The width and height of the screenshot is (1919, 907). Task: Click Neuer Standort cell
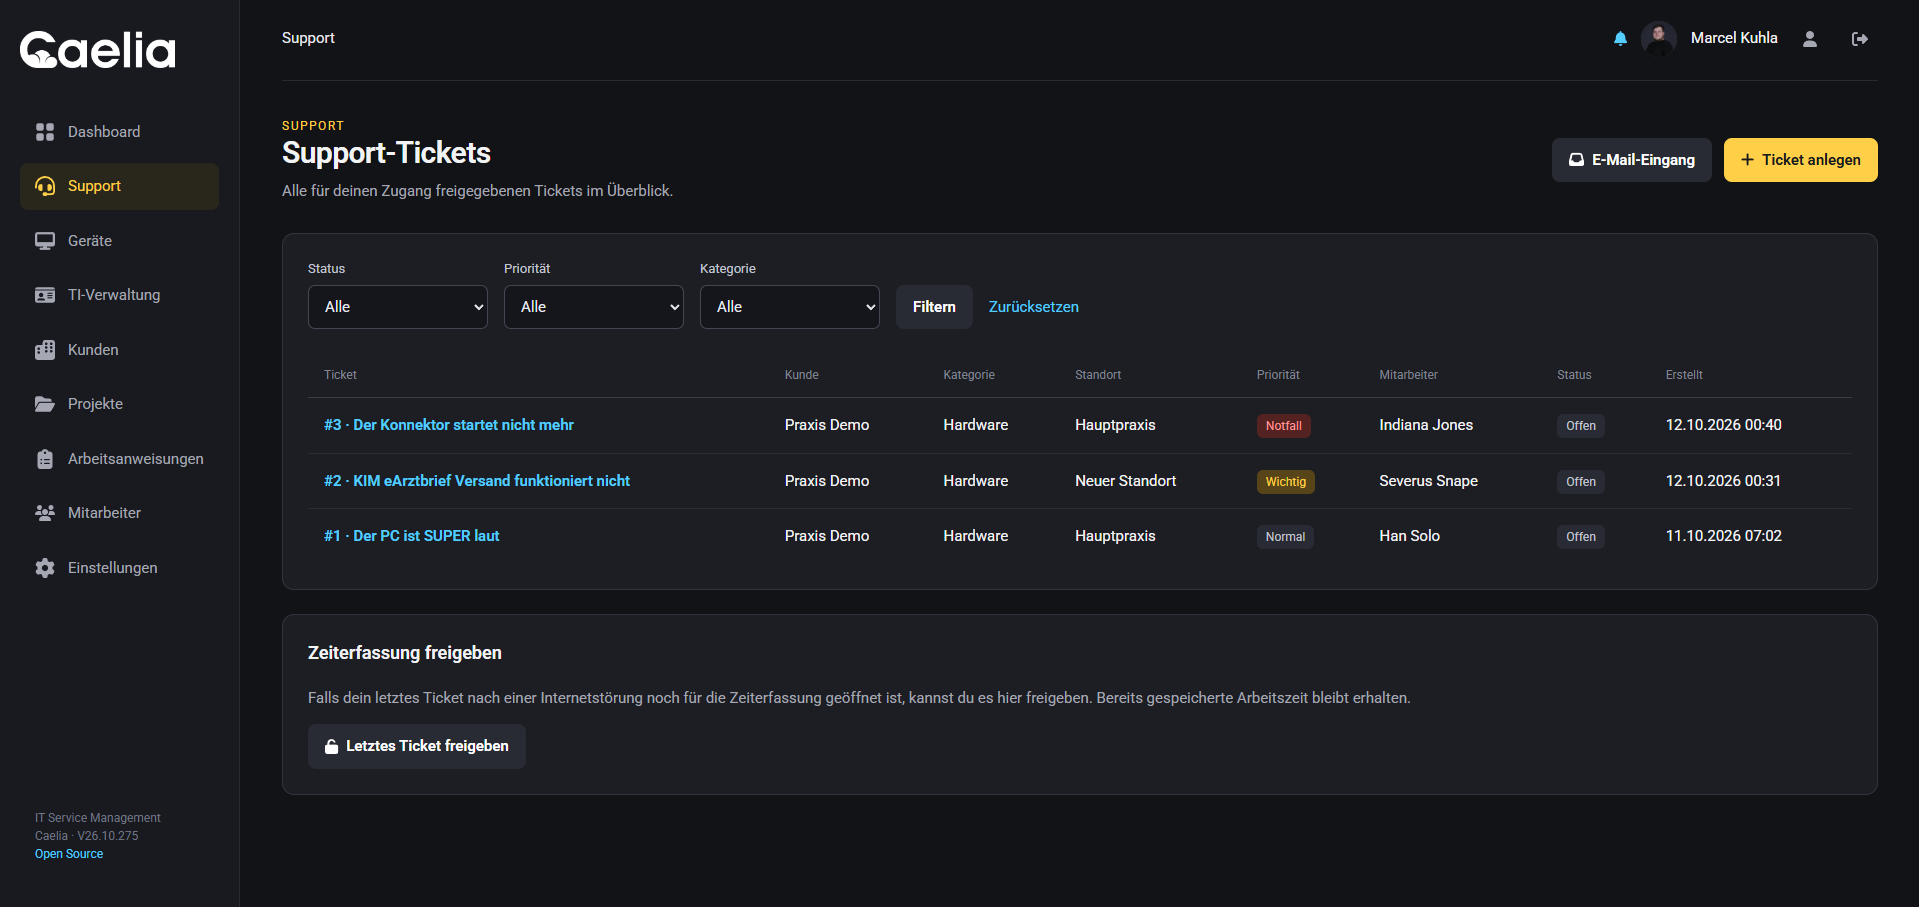coord(1126,481)
